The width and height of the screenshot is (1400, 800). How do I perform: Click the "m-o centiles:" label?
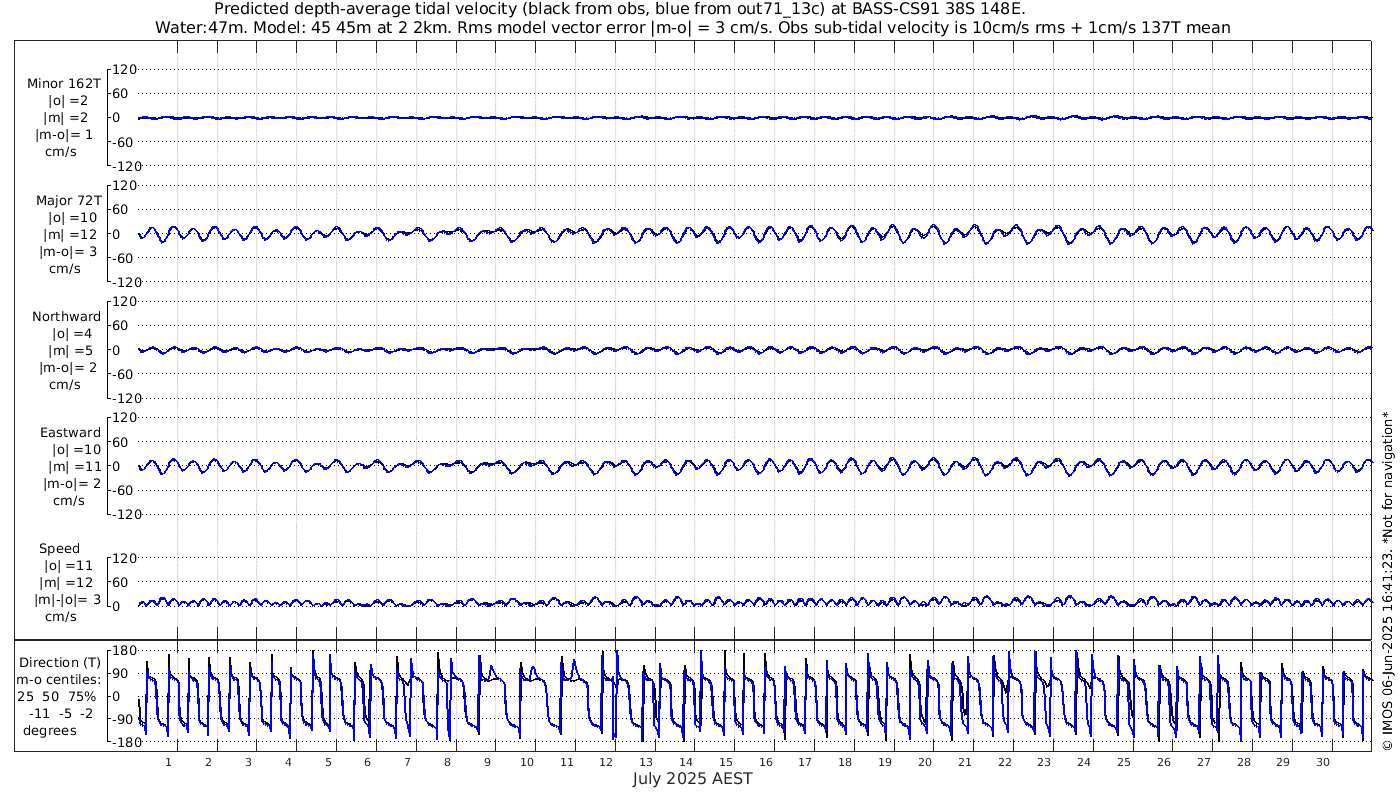pos(60,679)
